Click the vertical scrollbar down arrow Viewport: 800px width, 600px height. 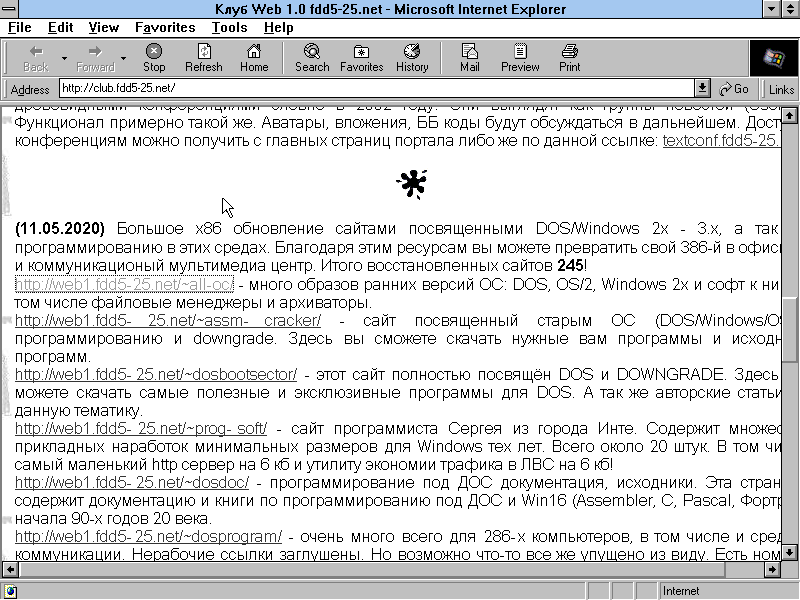pos(789,553)
